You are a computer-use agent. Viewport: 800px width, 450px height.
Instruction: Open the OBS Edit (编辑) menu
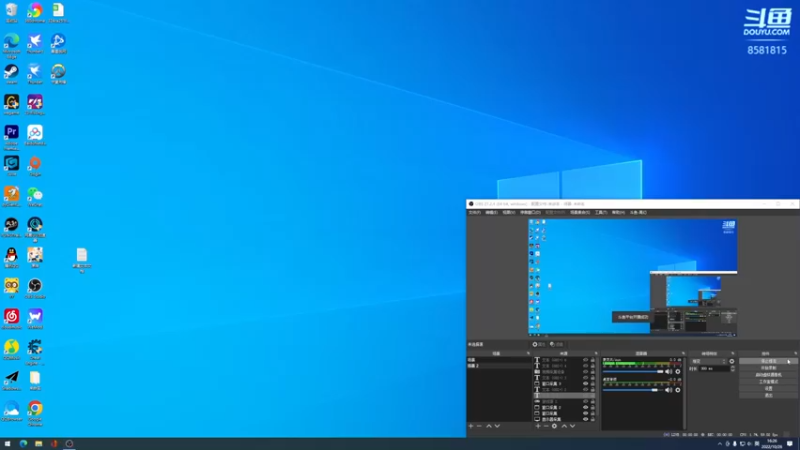point(491,212)
